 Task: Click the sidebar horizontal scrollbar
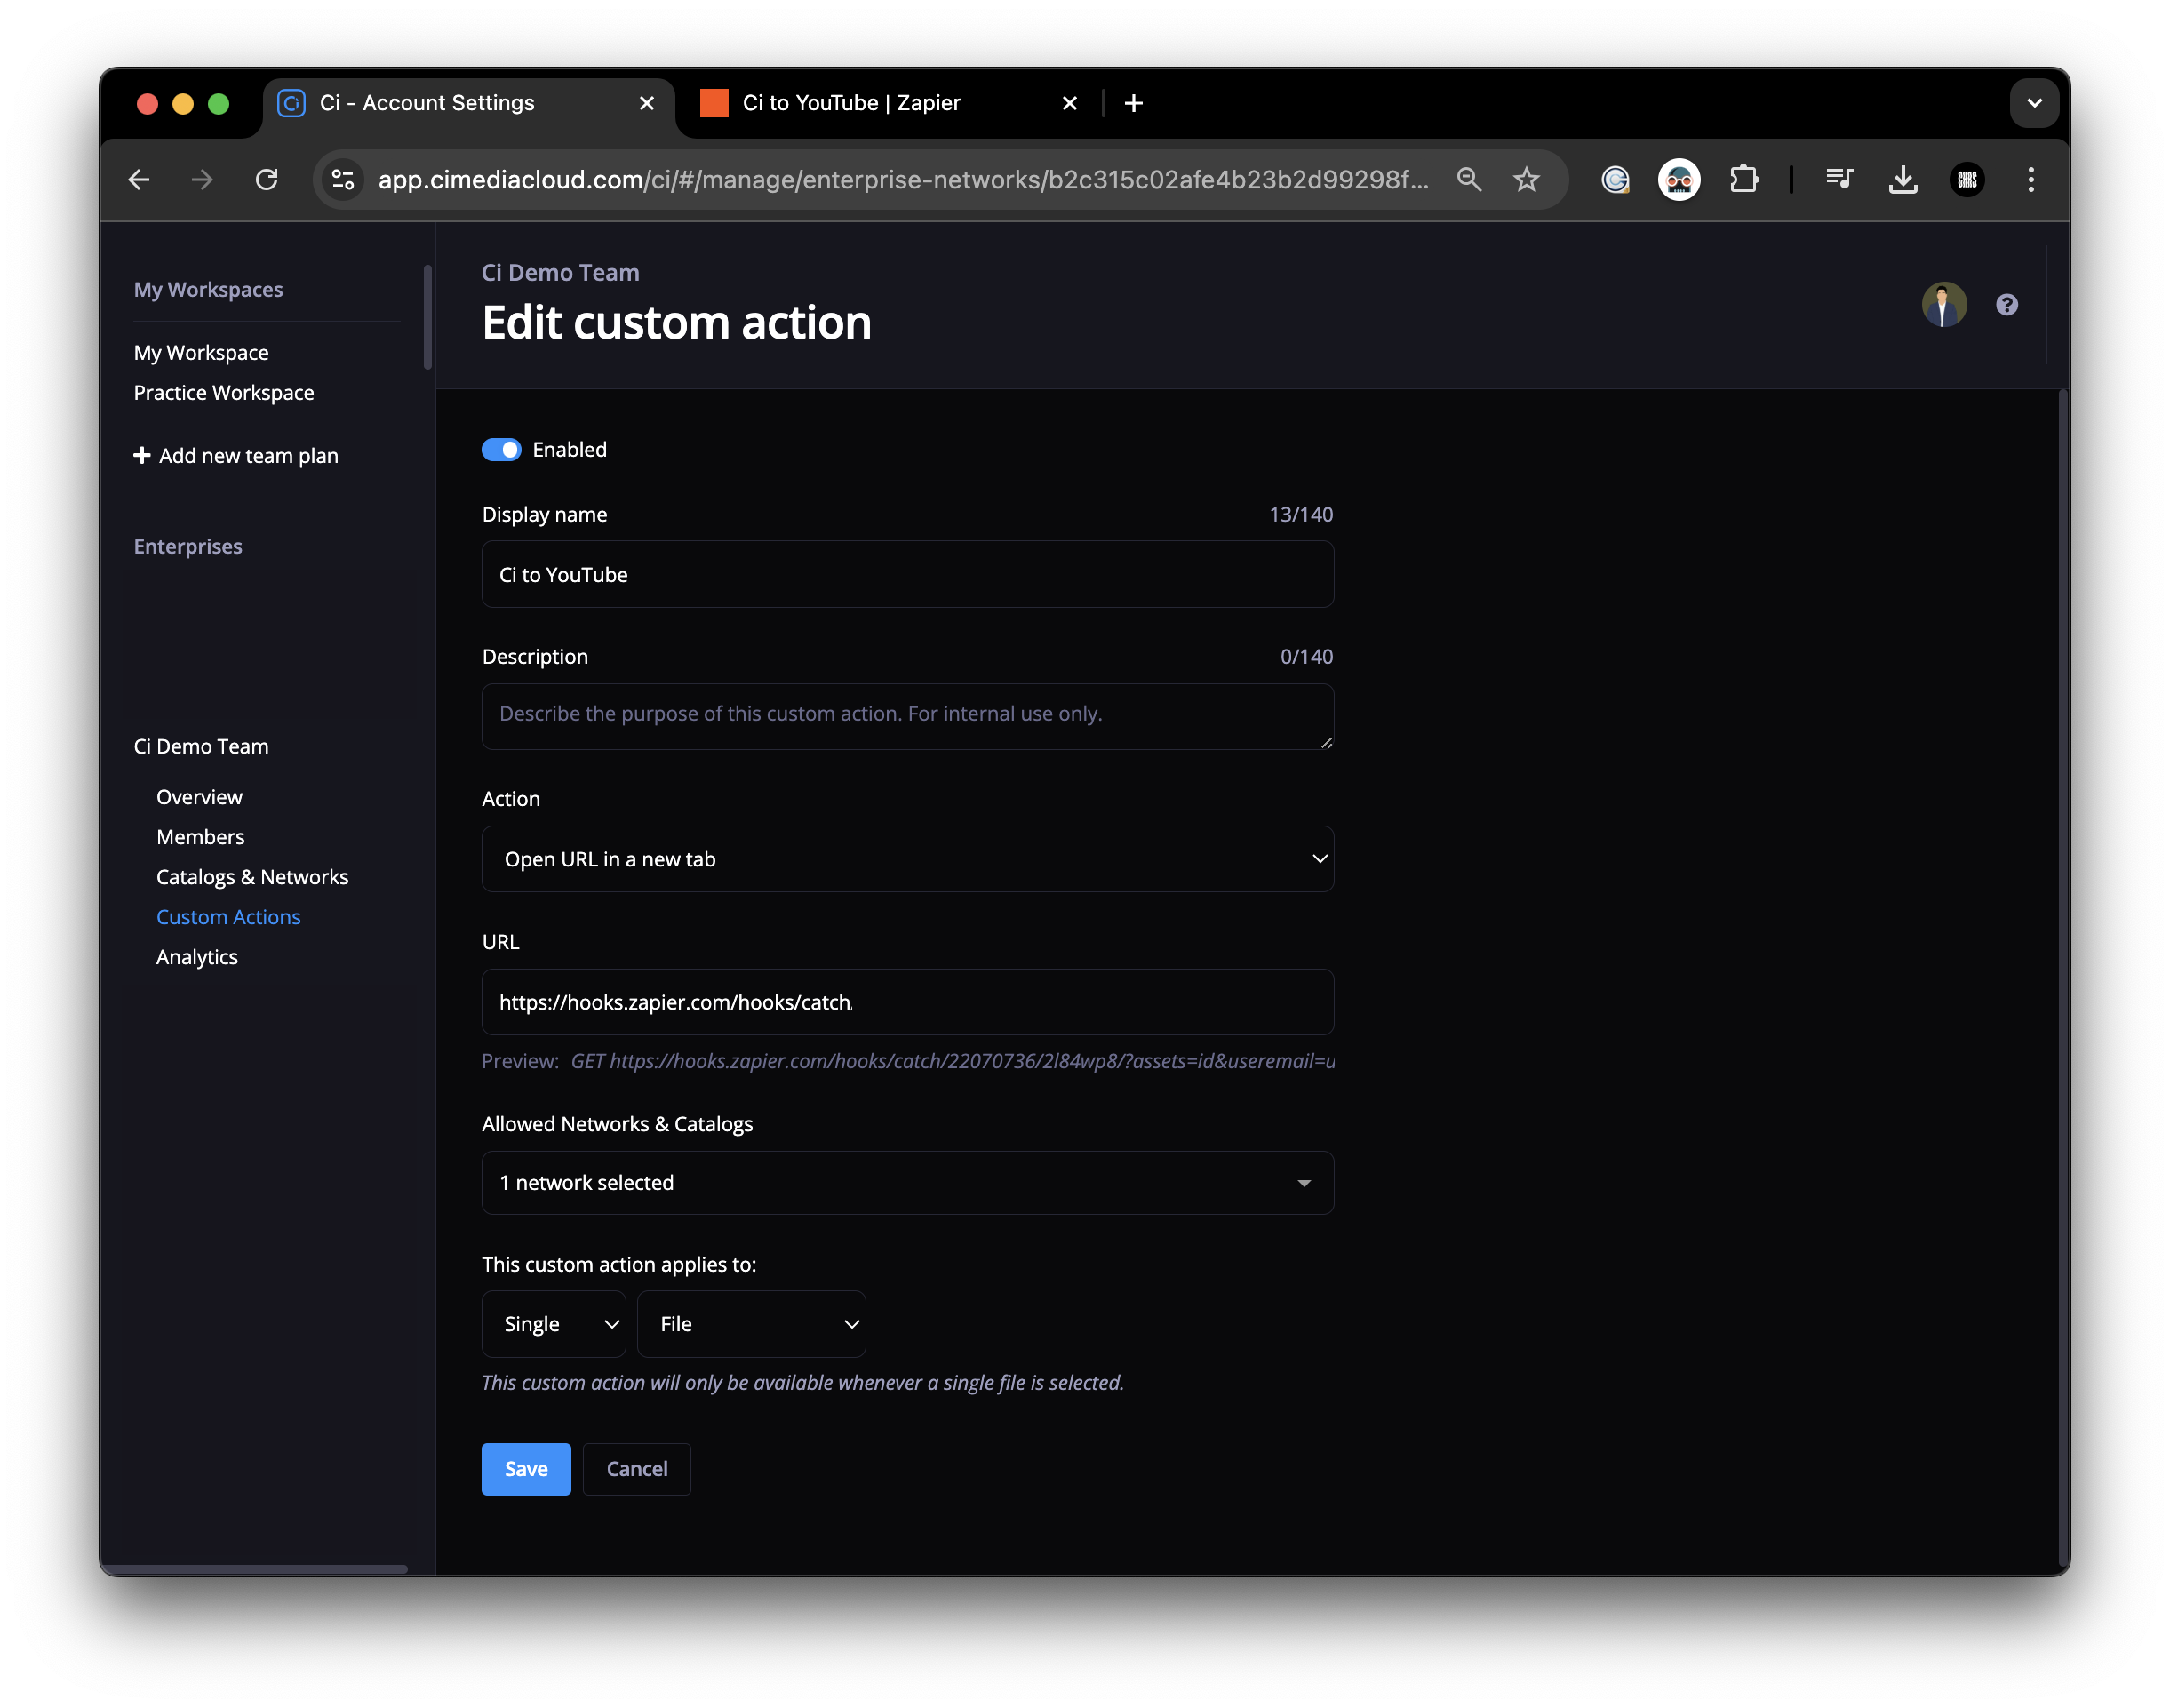click(254, 1569)
